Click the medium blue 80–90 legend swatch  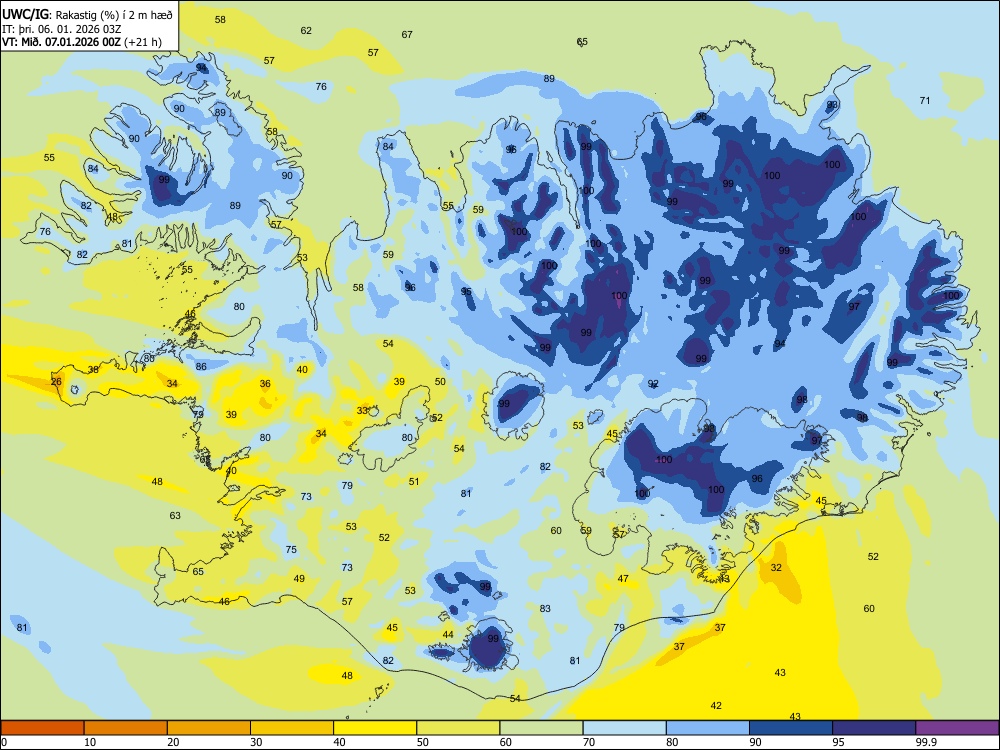coord(708,728)
